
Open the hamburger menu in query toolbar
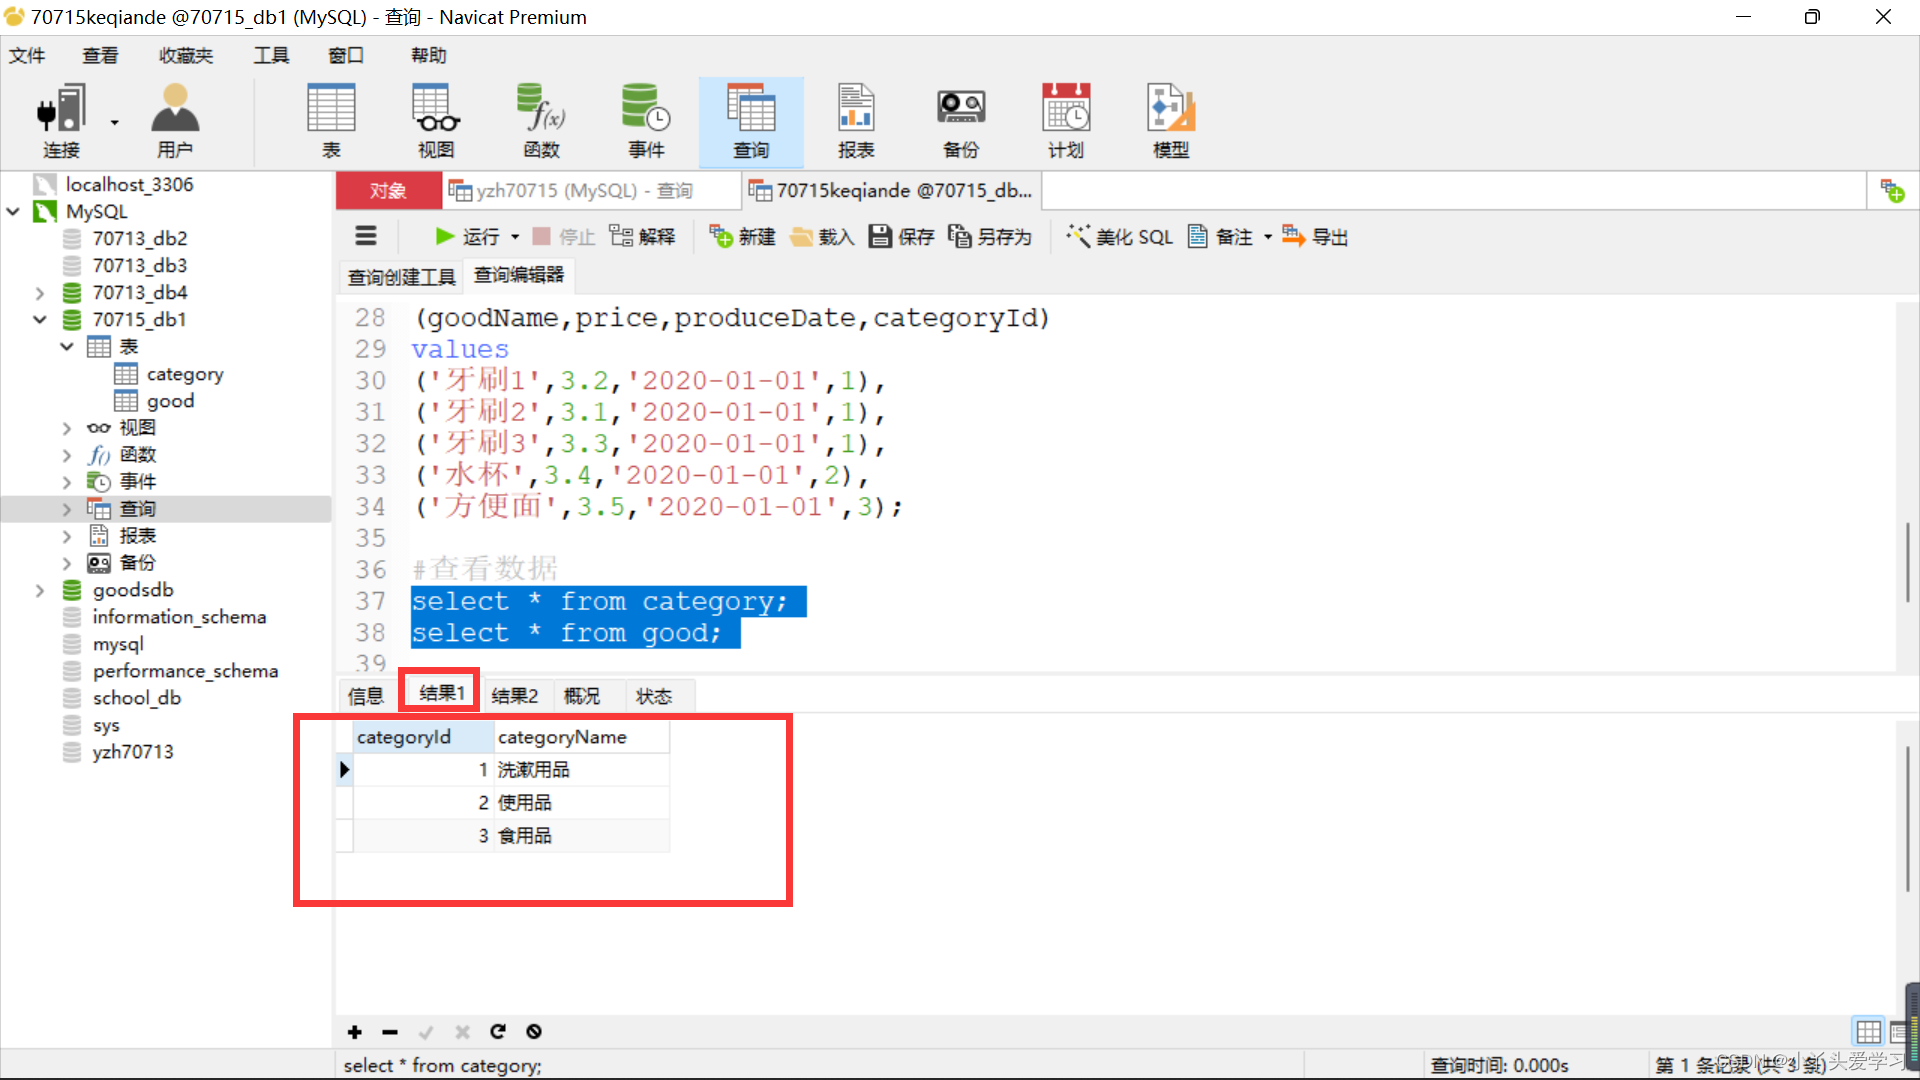coord(366,237)
